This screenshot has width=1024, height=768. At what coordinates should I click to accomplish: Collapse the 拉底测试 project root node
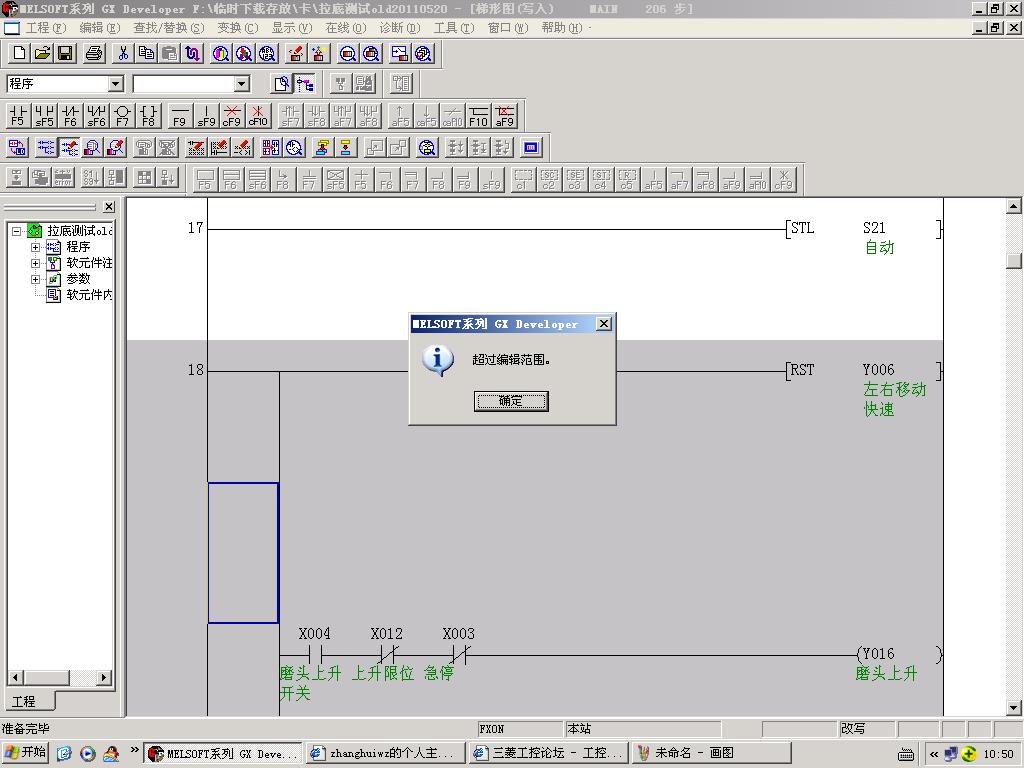(x=17, y=231)
